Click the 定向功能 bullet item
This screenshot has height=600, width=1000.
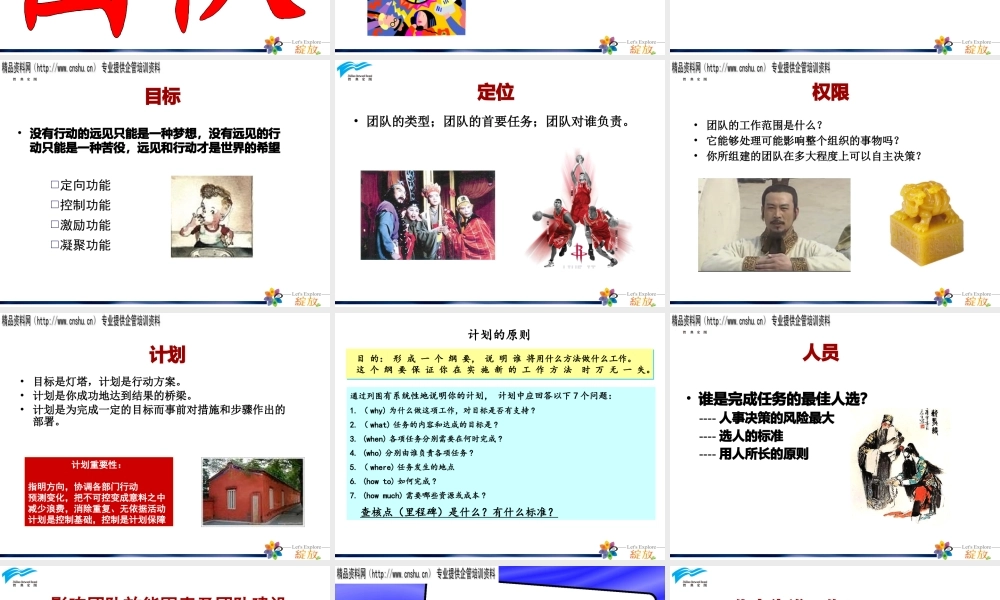pyautogui.click(x=81, y=185)
